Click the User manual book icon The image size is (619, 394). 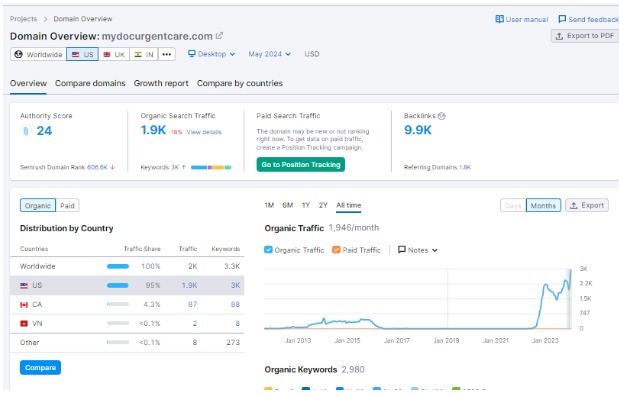pyautogui.click(x=499, y=19)
